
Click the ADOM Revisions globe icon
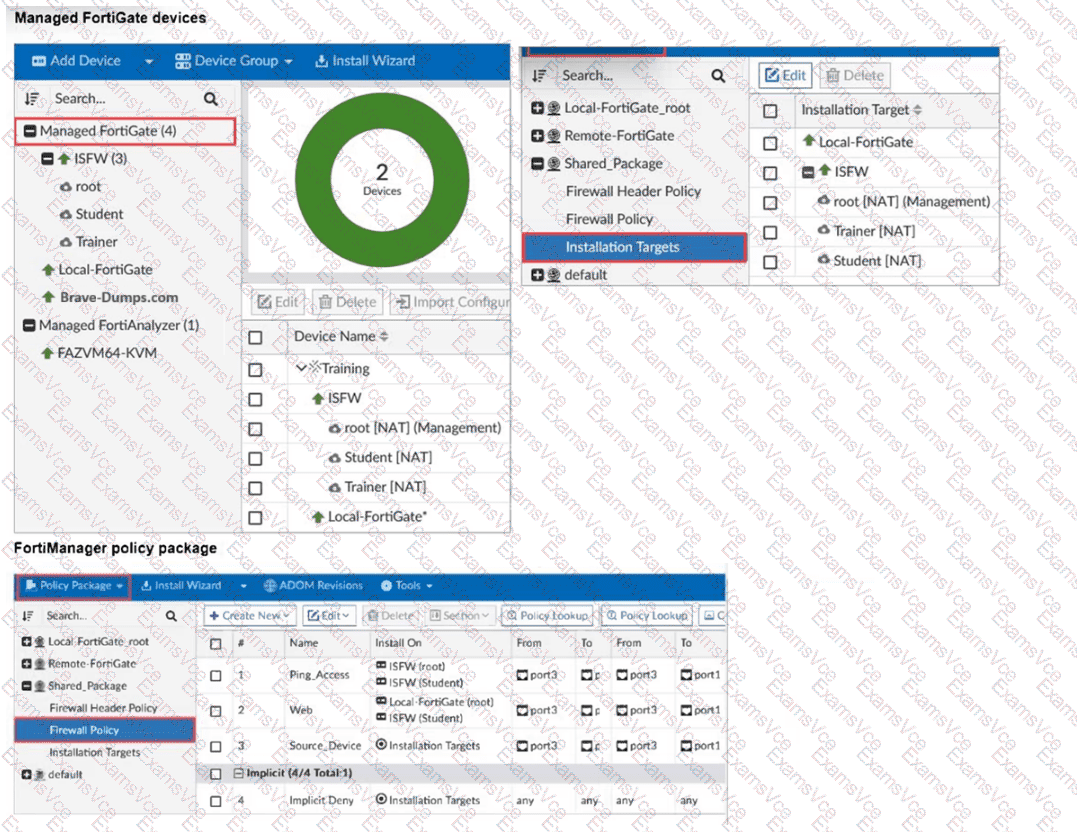pos(270,586)
